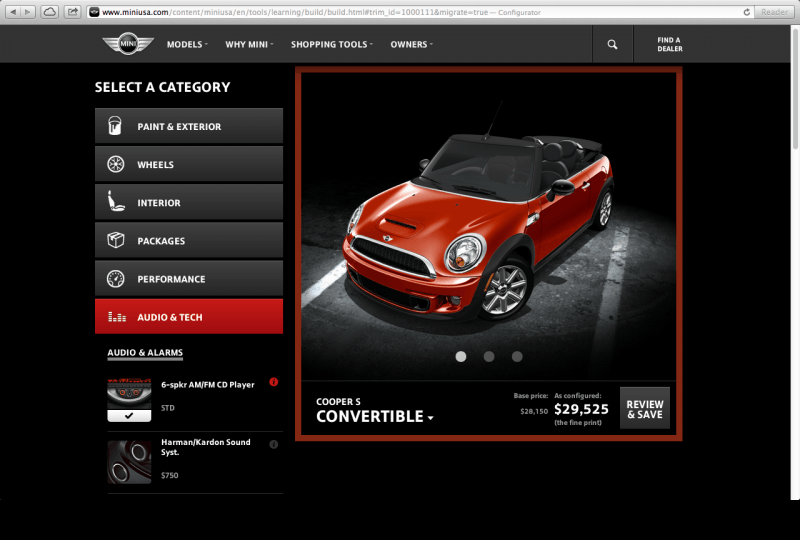
Task: Click the Harman/Kardon Sound Syst. title
Action: tap(206, 447)
